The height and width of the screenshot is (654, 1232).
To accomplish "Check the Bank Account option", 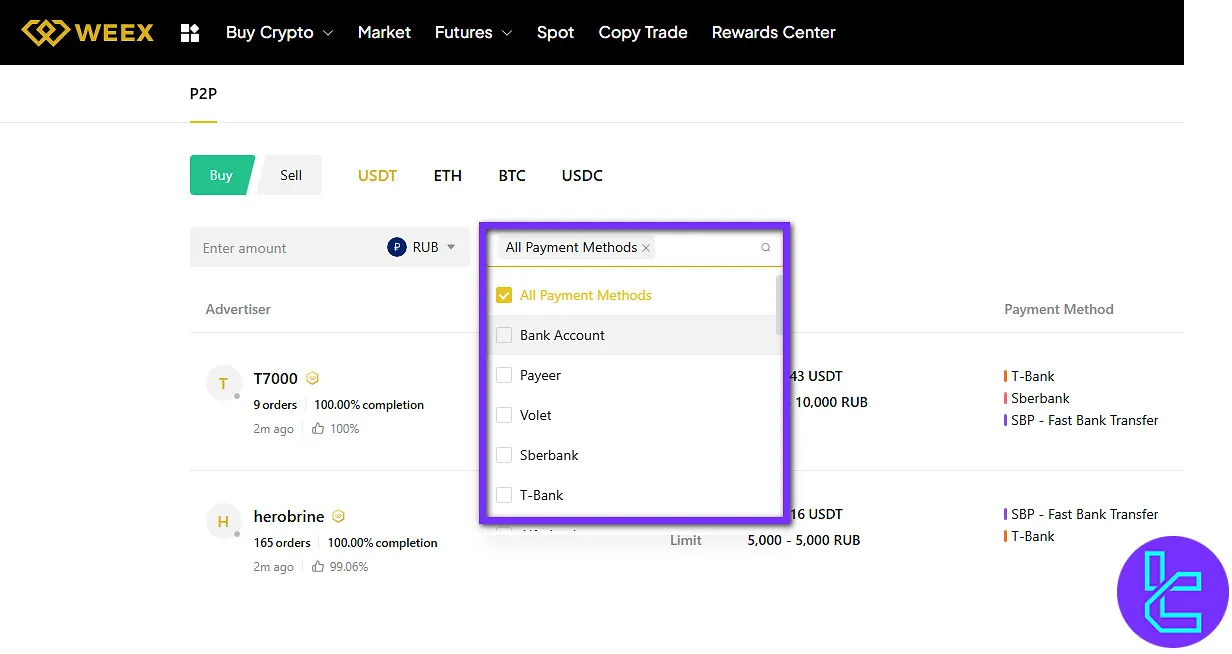I will coord(504,335).
